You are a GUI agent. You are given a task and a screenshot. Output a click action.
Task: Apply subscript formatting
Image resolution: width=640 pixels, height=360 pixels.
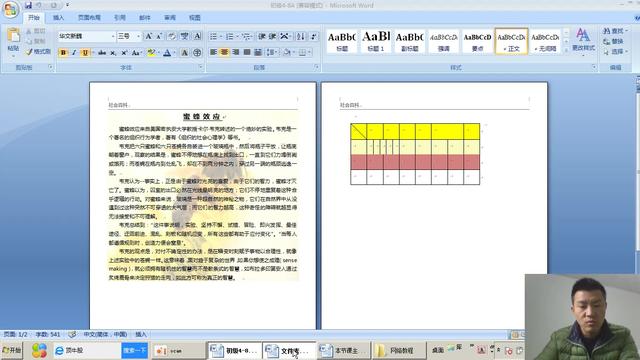click(113, 53)
